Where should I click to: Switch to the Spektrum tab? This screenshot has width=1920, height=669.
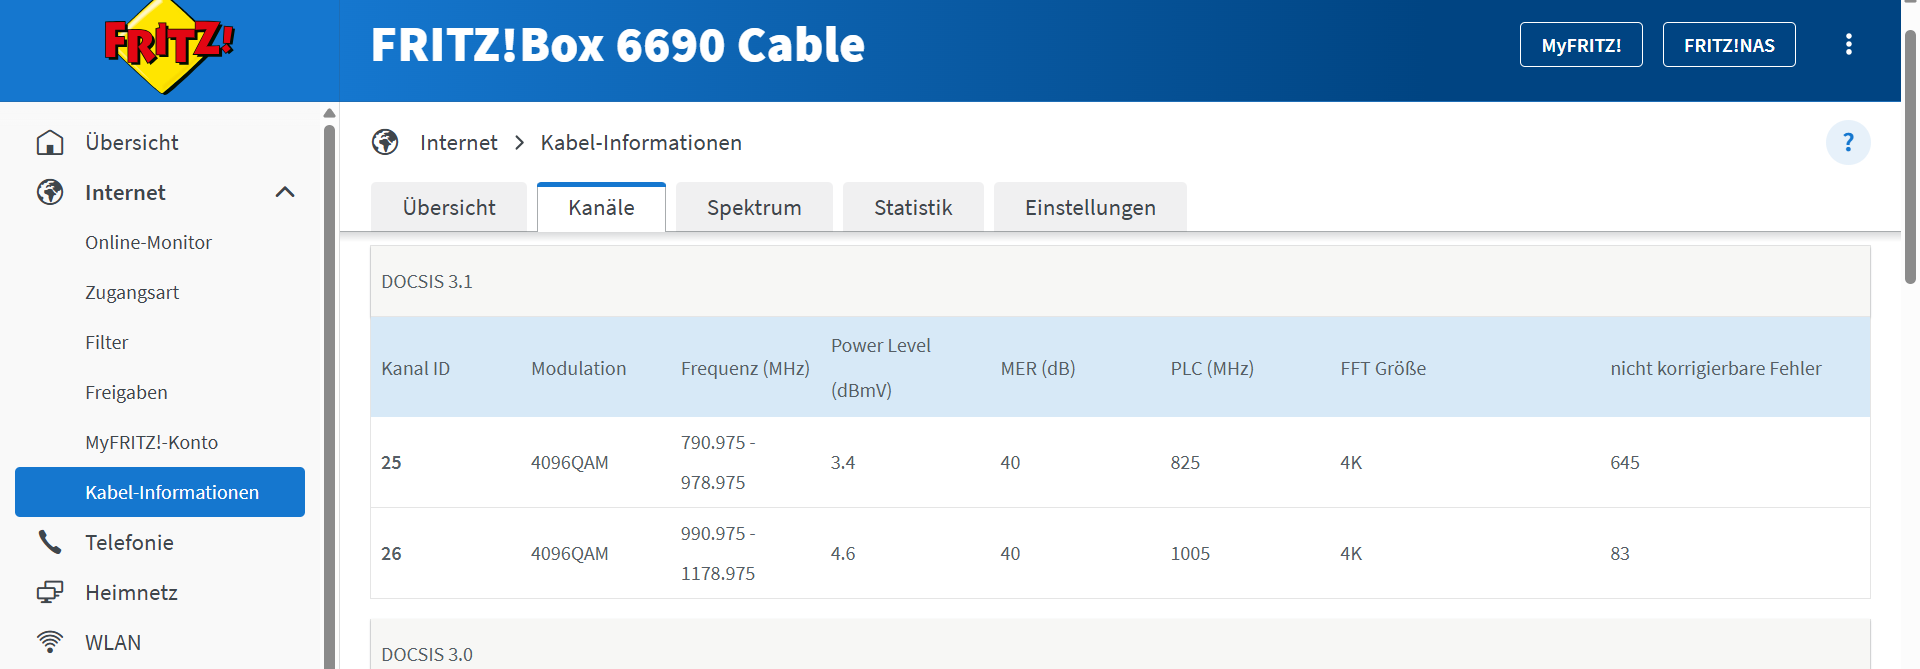tap(754, 208)
